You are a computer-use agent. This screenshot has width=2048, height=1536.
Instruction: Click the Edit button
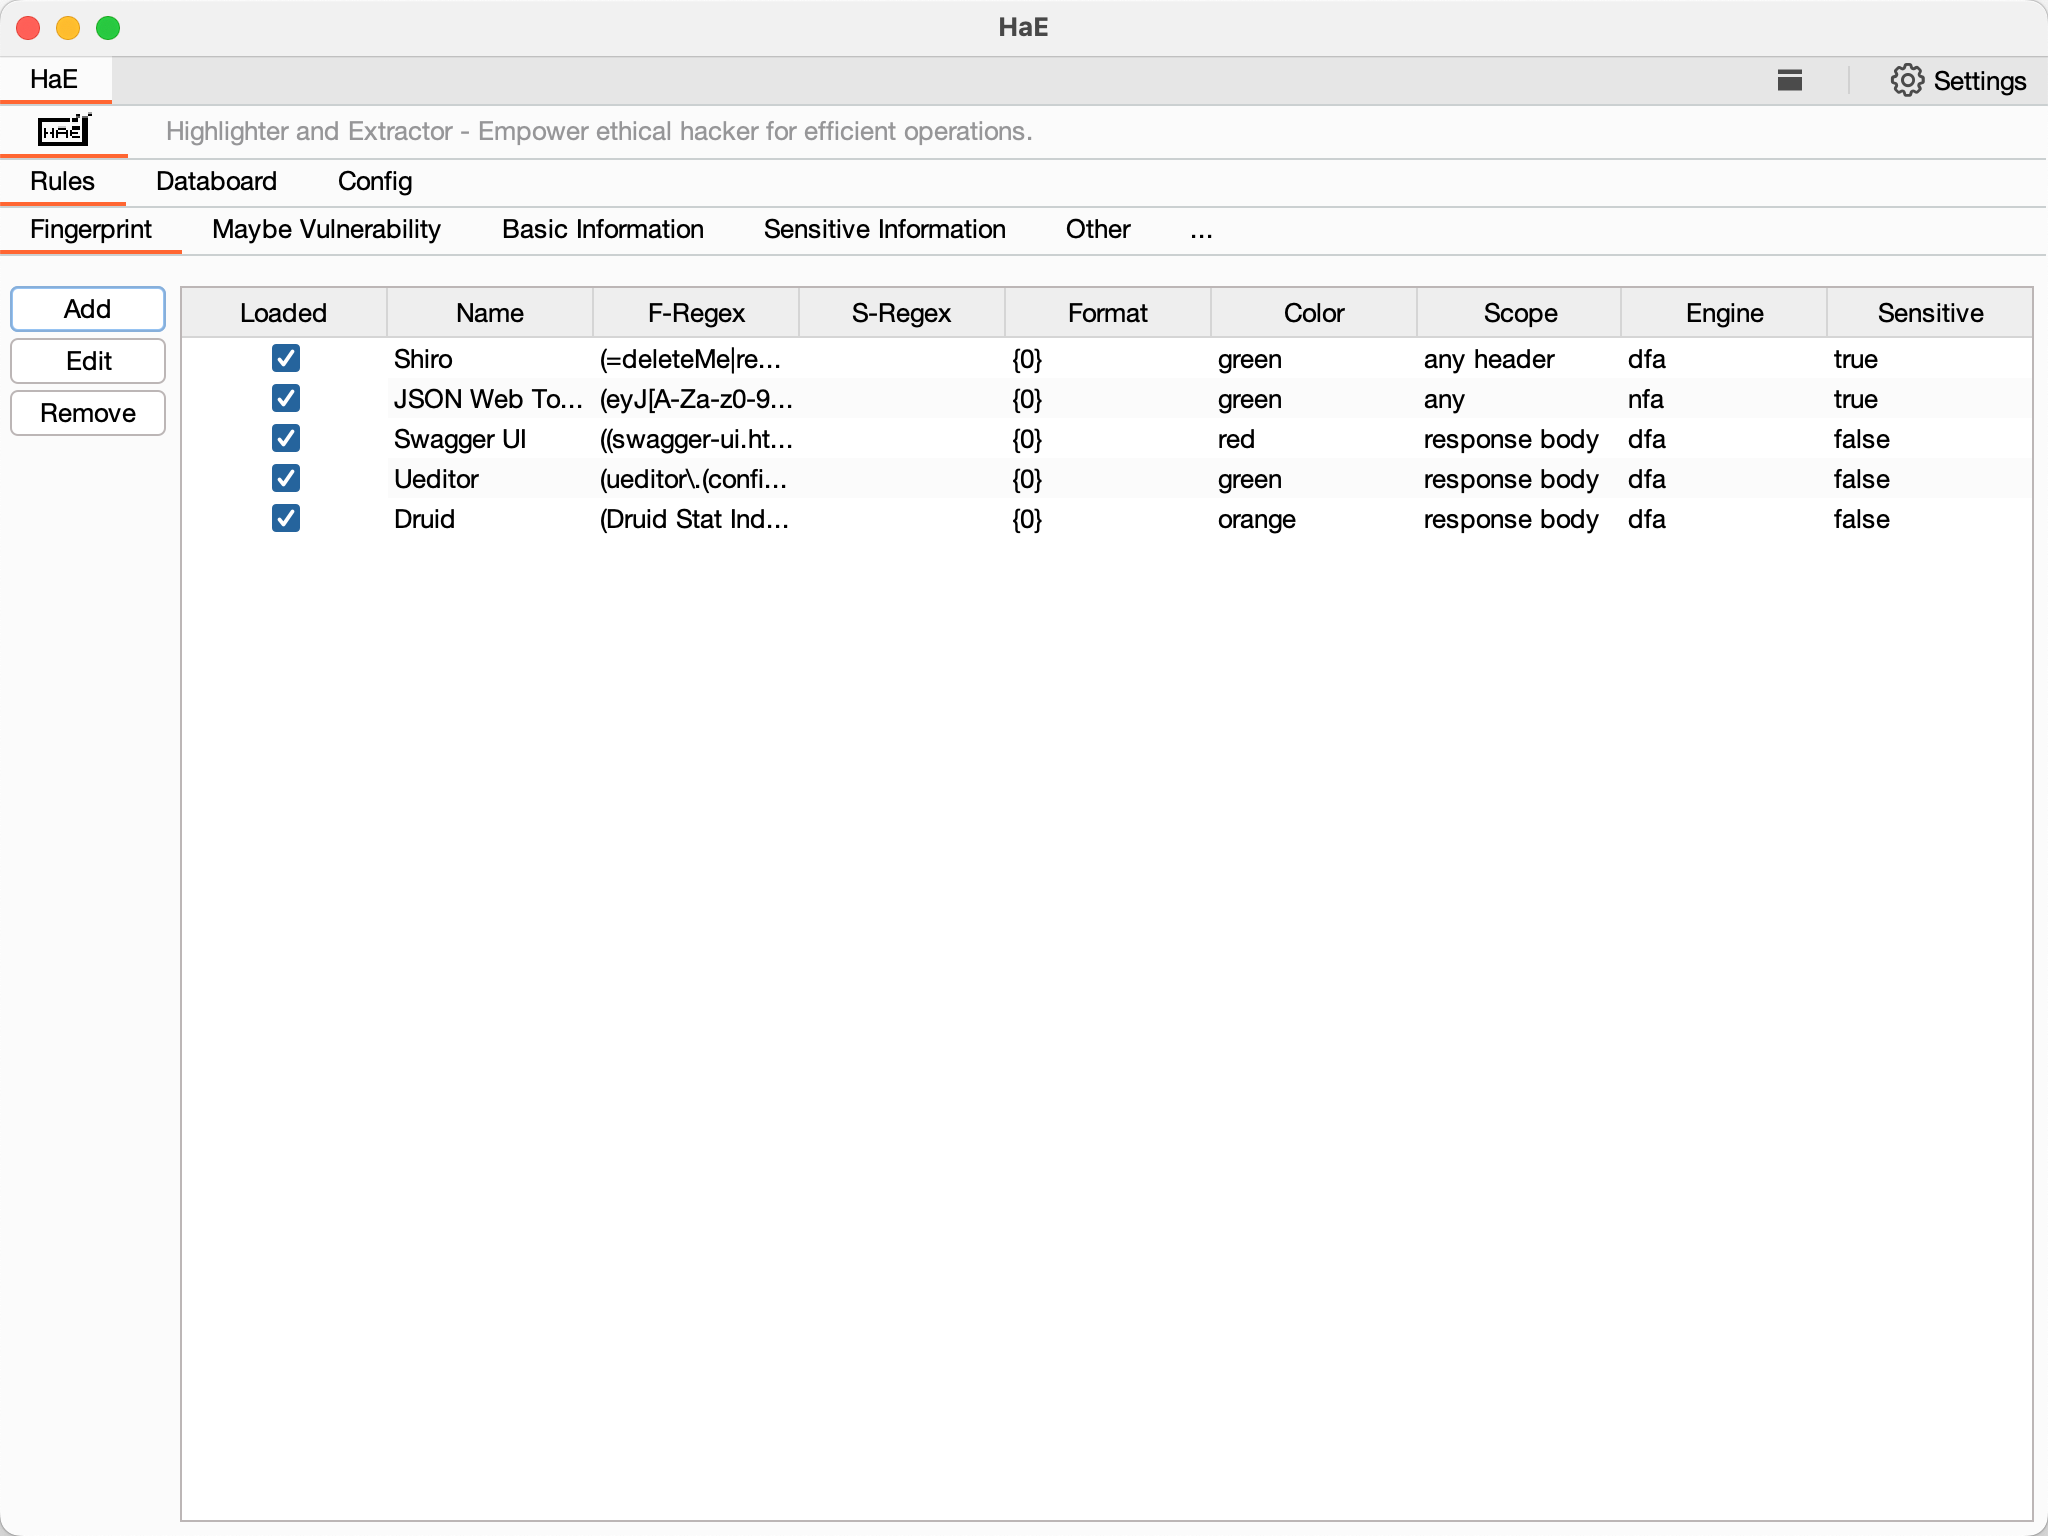point(88,361)
